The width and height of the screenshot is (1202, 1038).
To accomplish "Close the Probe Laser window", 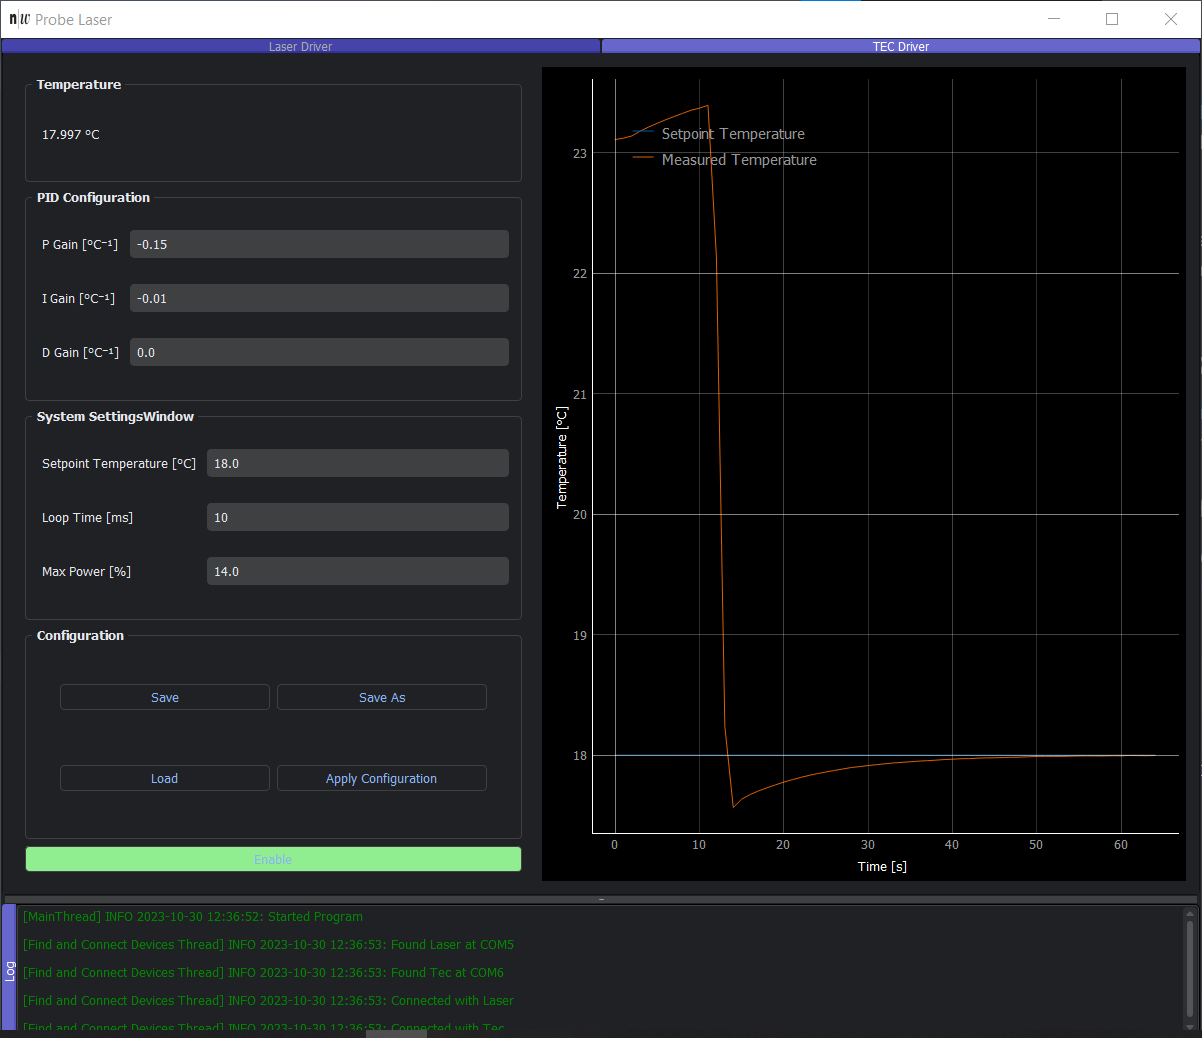I will point(1171,19).
